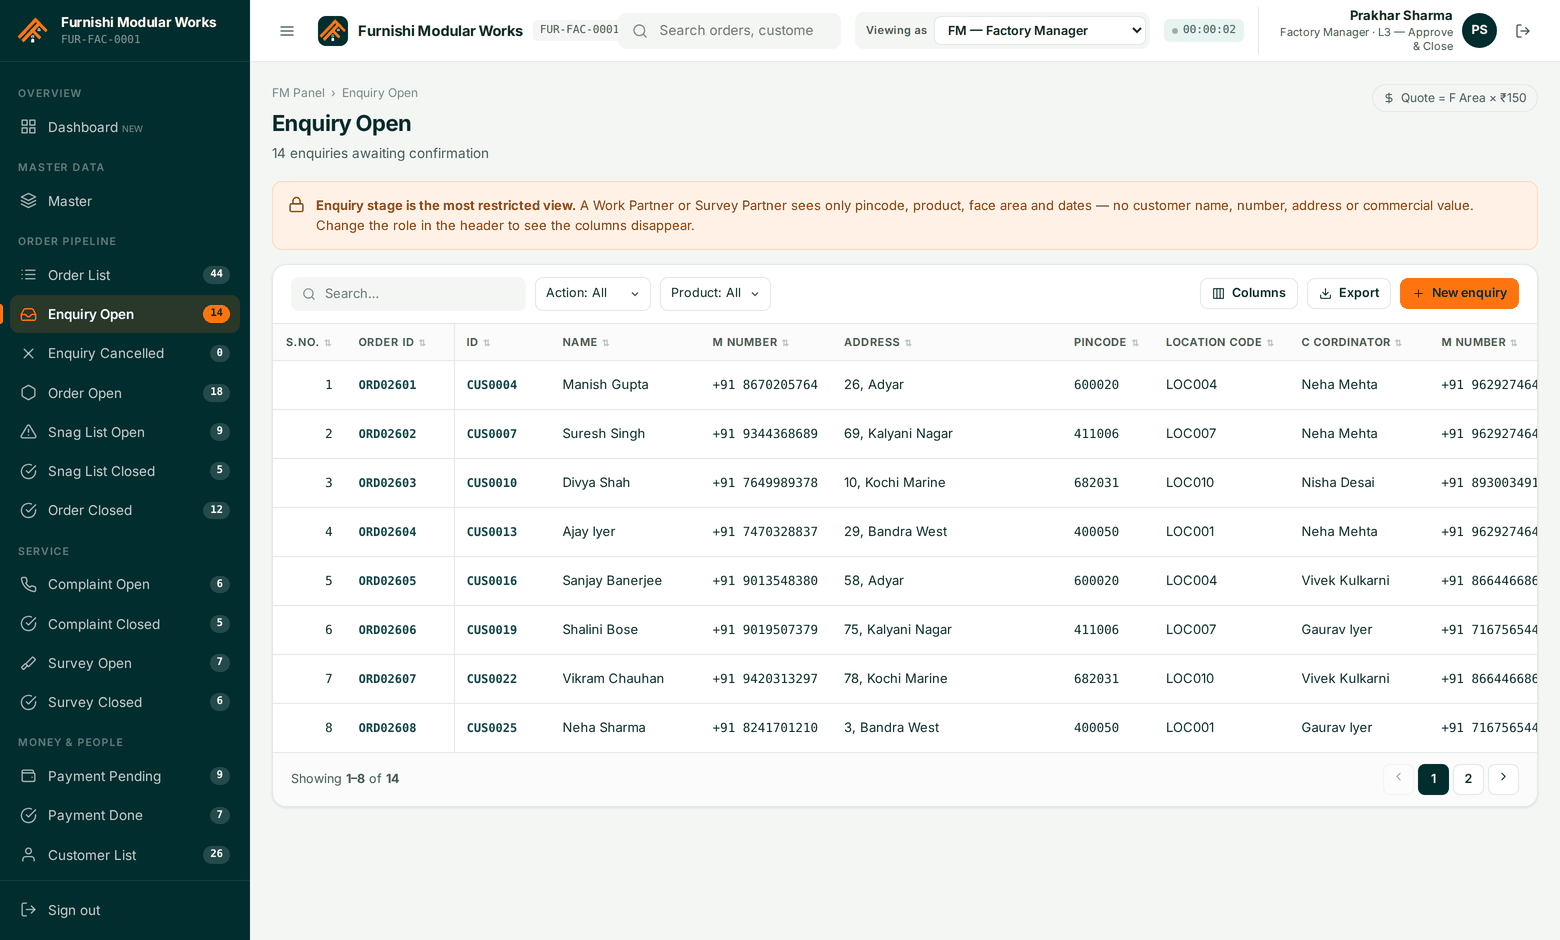Open order ORD02601
This screenshot has height=940, width=1560.
[387, 385]
